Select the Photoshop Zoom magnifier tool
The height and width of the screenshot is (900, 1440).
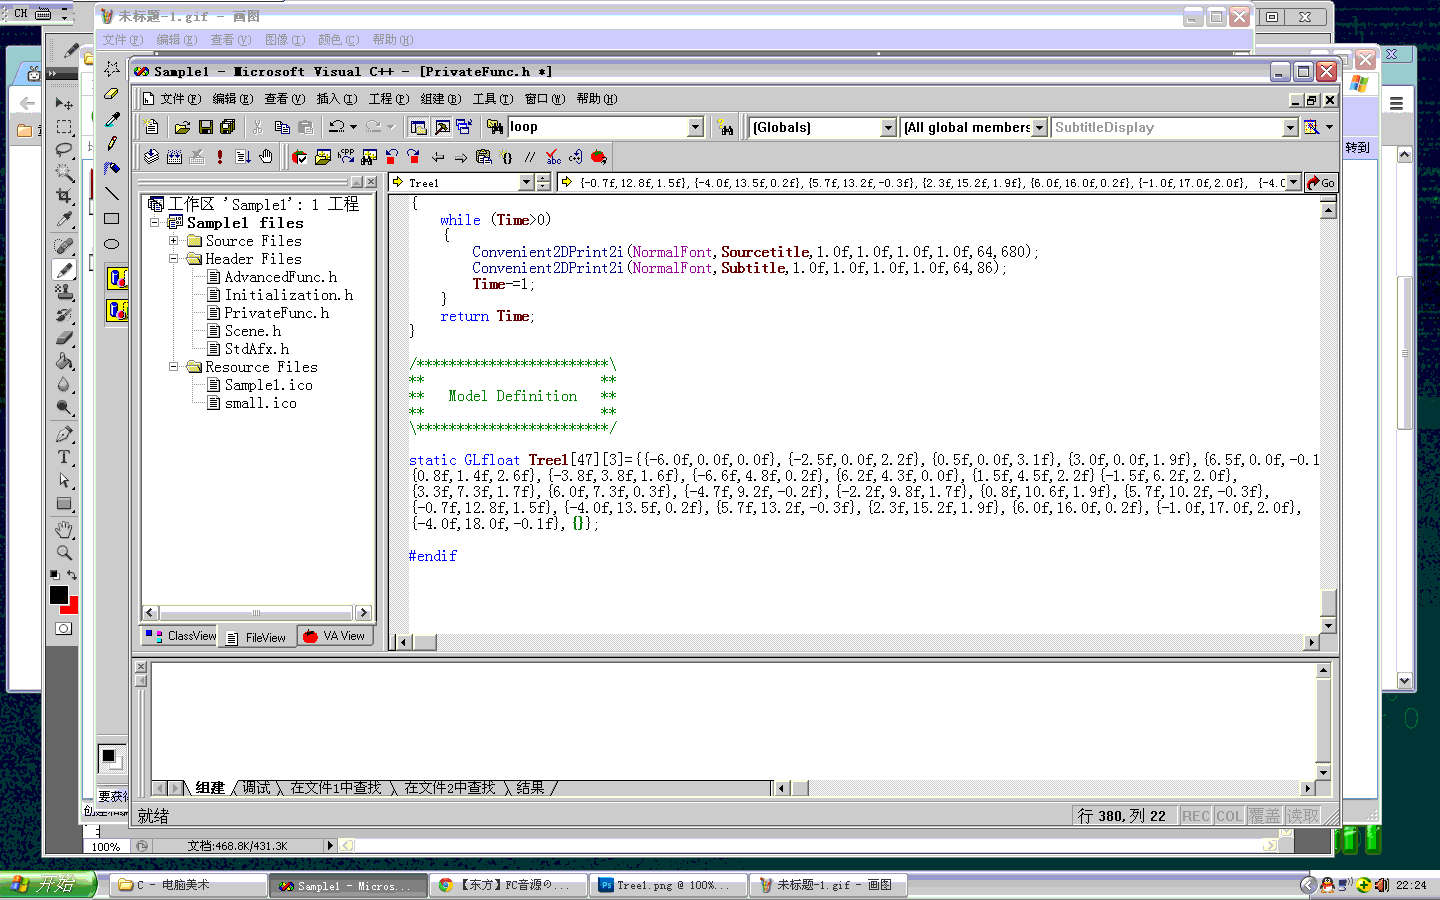coord(64,552)
